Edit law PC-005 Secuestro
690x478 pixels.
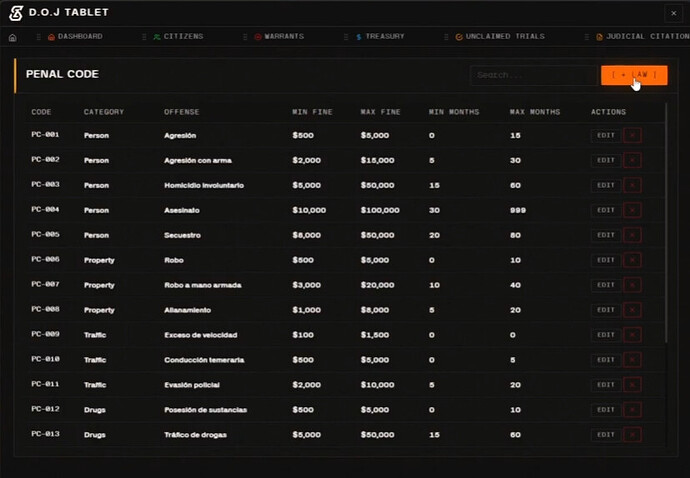[x=606, y=235]
